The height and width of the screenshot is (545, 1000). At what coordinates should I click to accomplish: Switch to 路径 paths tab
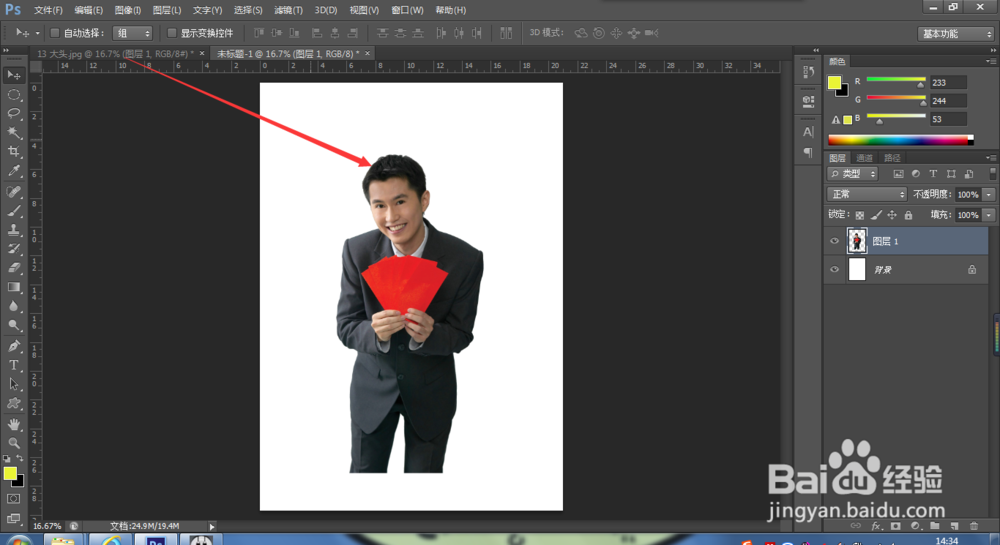click(892, 158)
